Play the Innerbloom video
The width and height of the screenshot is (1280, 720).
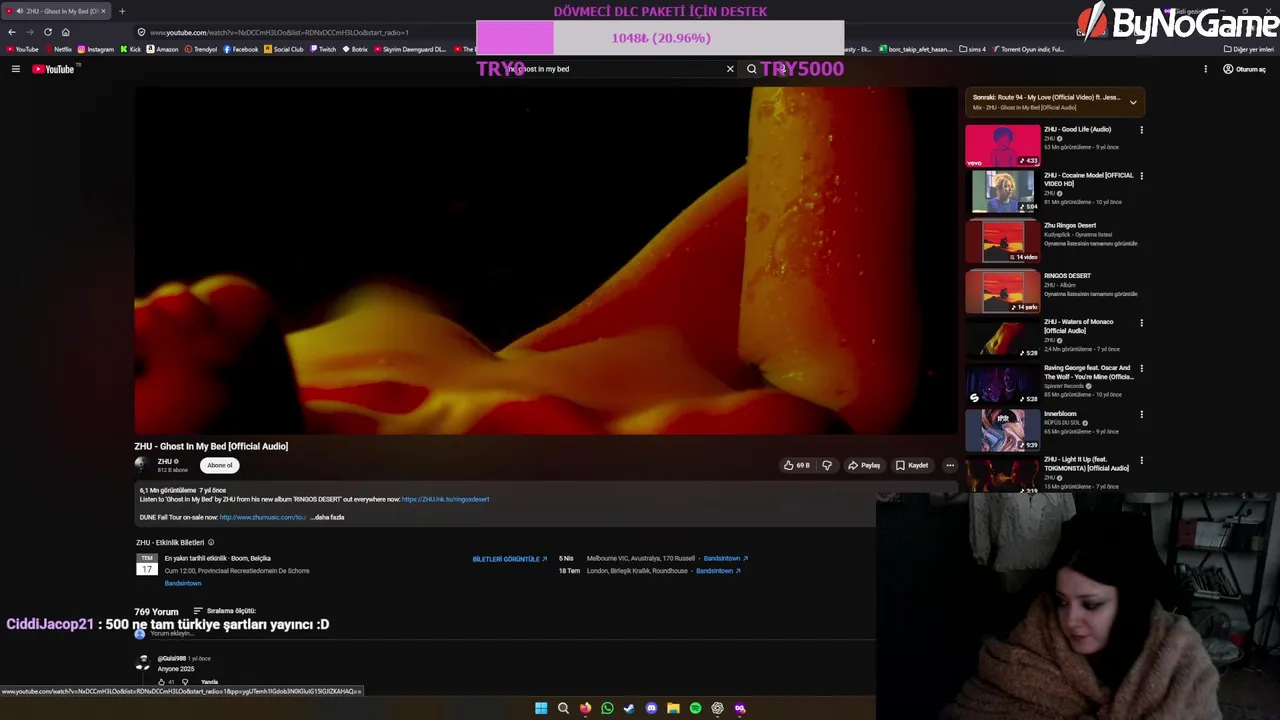click(x=1003, y=430)
